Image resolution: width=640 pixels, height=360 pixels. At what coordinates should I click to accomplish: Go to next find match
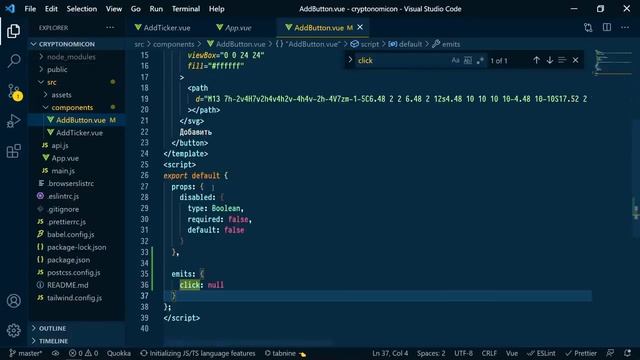click(x=550, y=60)
